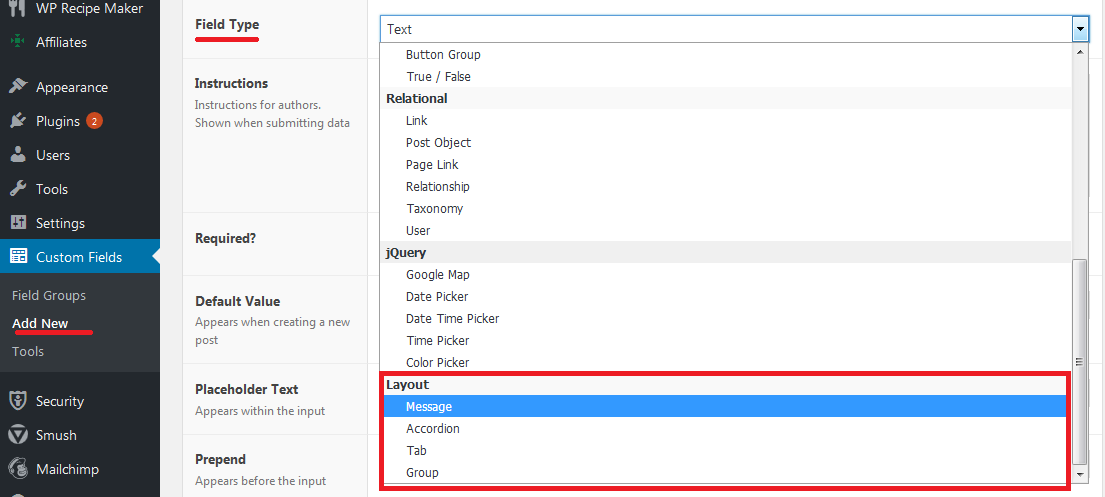Select the Accordion layout field type

pyautogui.click(x=723, y=429)
